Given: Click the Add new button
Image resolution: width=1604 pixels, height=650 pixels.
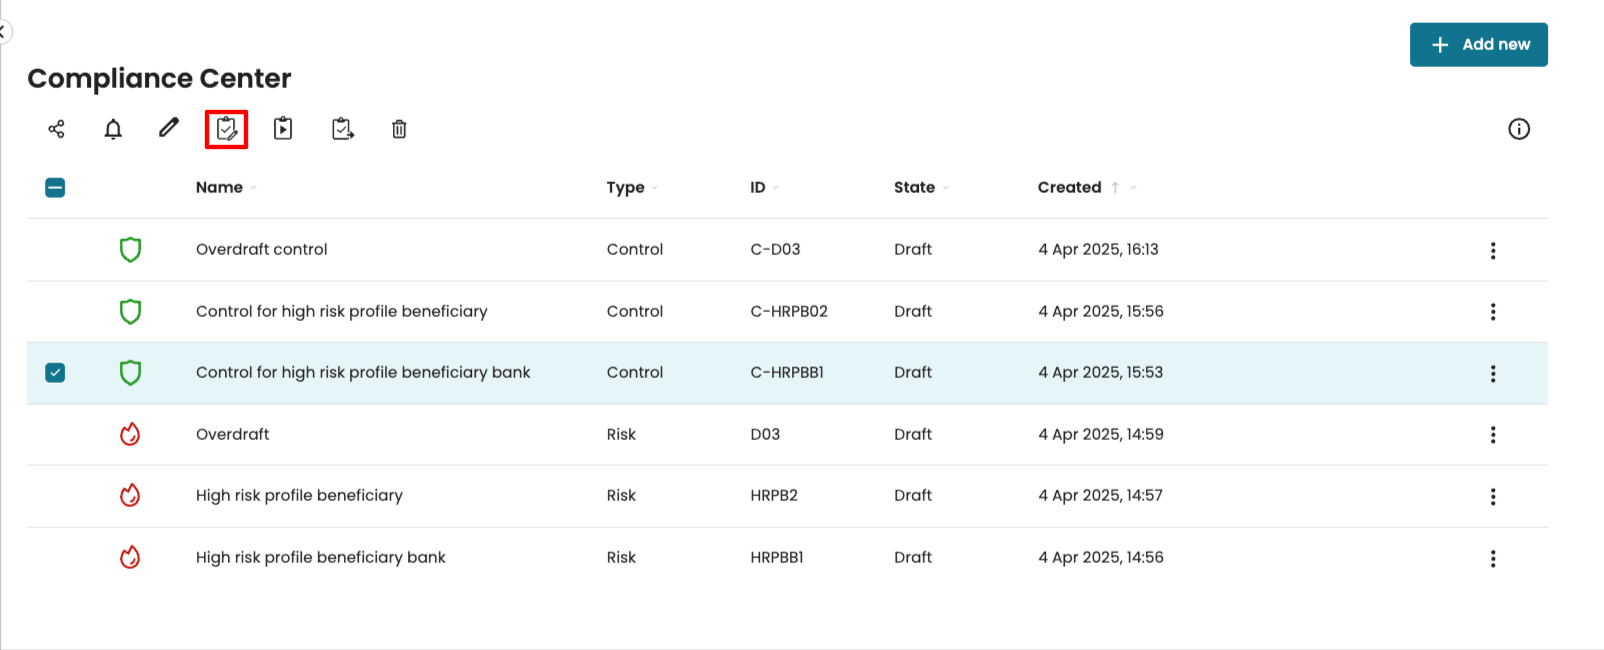Looking at the screenshot, I should point(1478,45).
